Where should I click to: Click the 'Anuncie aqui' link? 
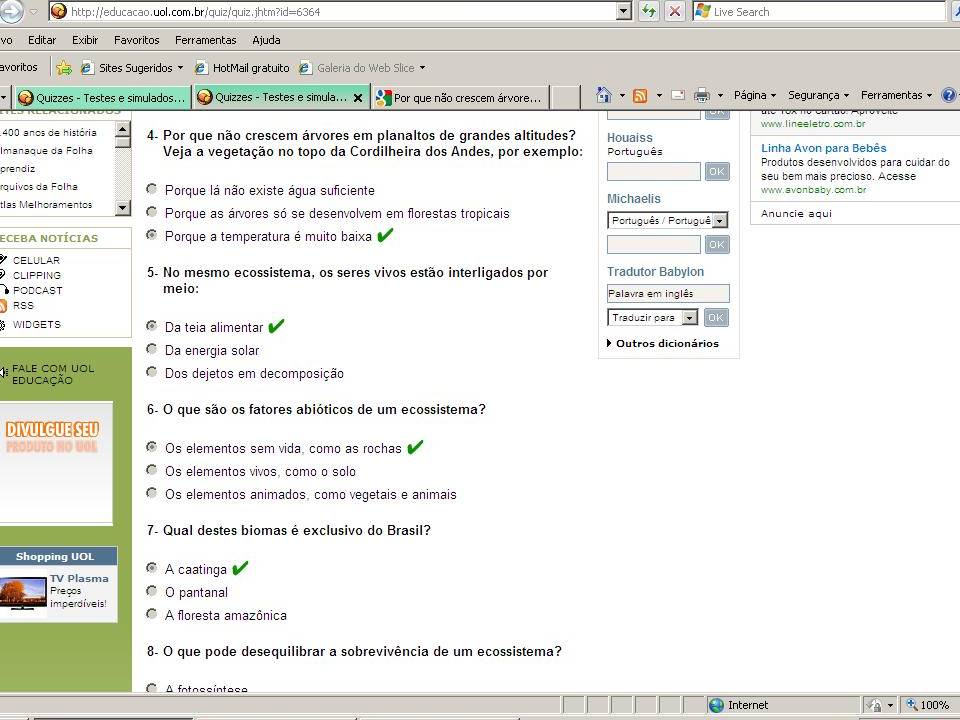click(x=796, y=214)
